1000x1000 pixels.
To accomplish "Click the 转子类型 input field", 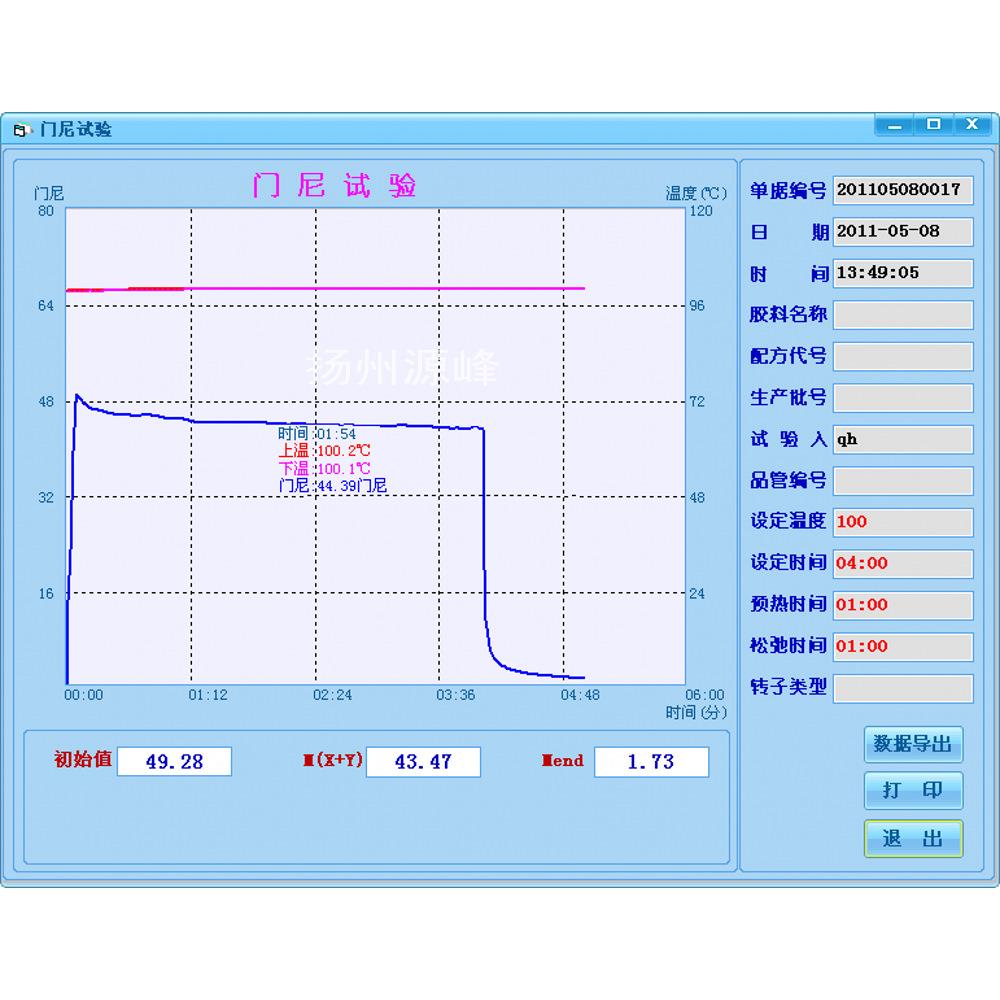I will 902,688.
